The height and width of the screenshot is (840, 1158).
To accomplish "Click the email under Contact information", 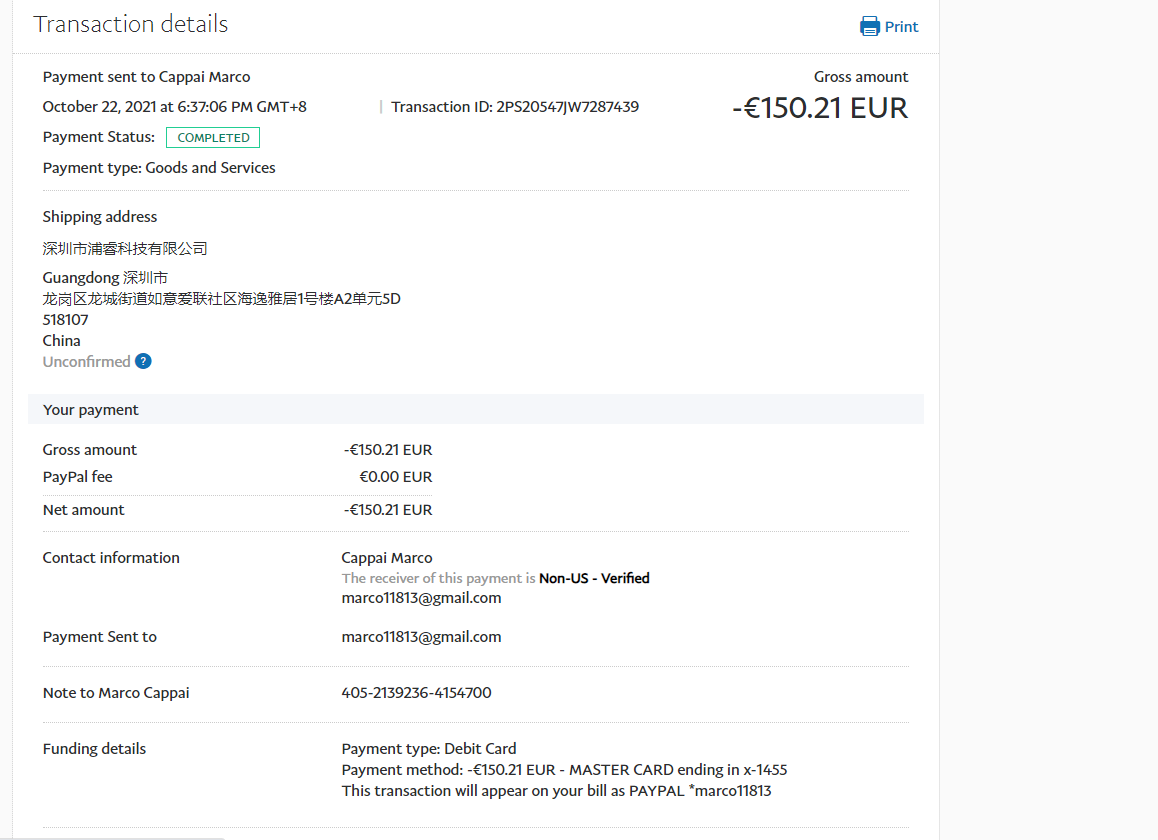I will pyautogui.click(x=421, y=598).
